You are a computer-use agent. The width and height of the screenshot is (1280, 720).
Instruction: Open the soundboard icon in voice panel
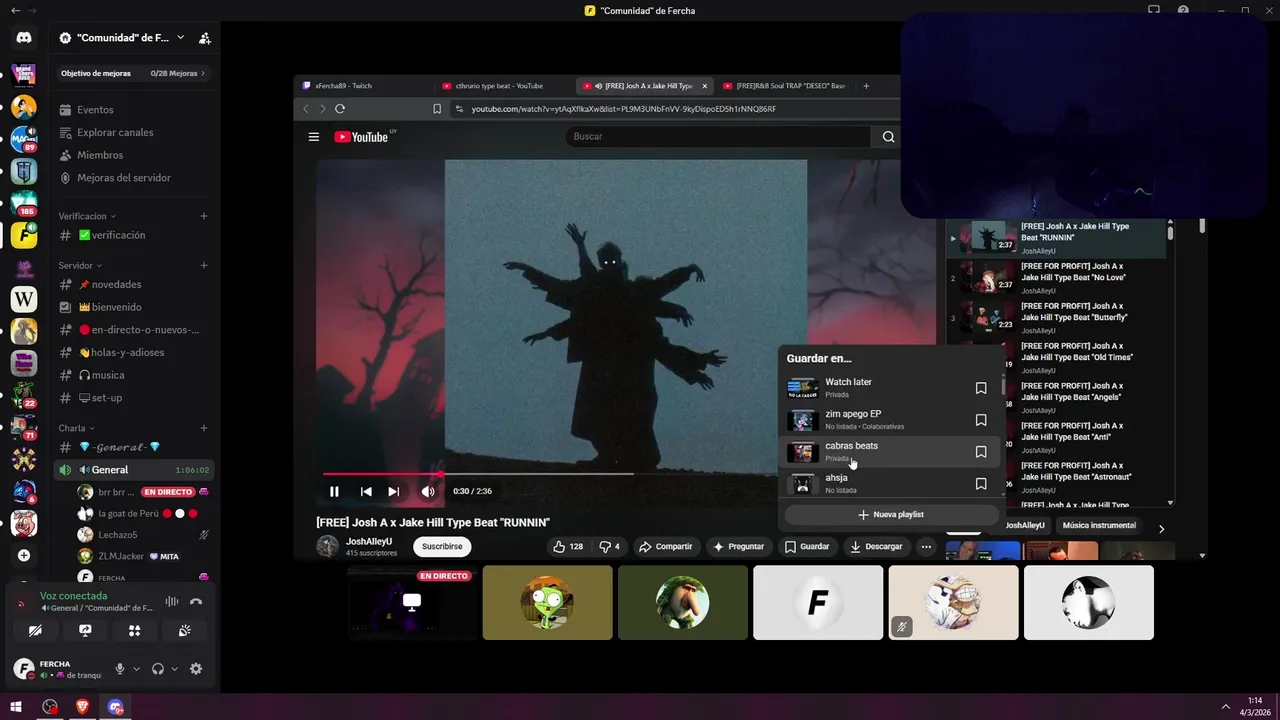click(x=185, y=630)
